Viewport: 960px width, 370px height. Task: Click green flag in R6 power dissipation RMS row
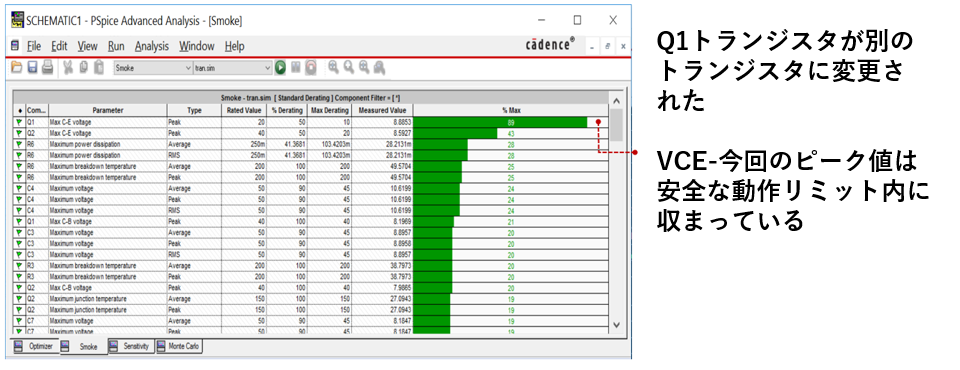click(19, 155)
